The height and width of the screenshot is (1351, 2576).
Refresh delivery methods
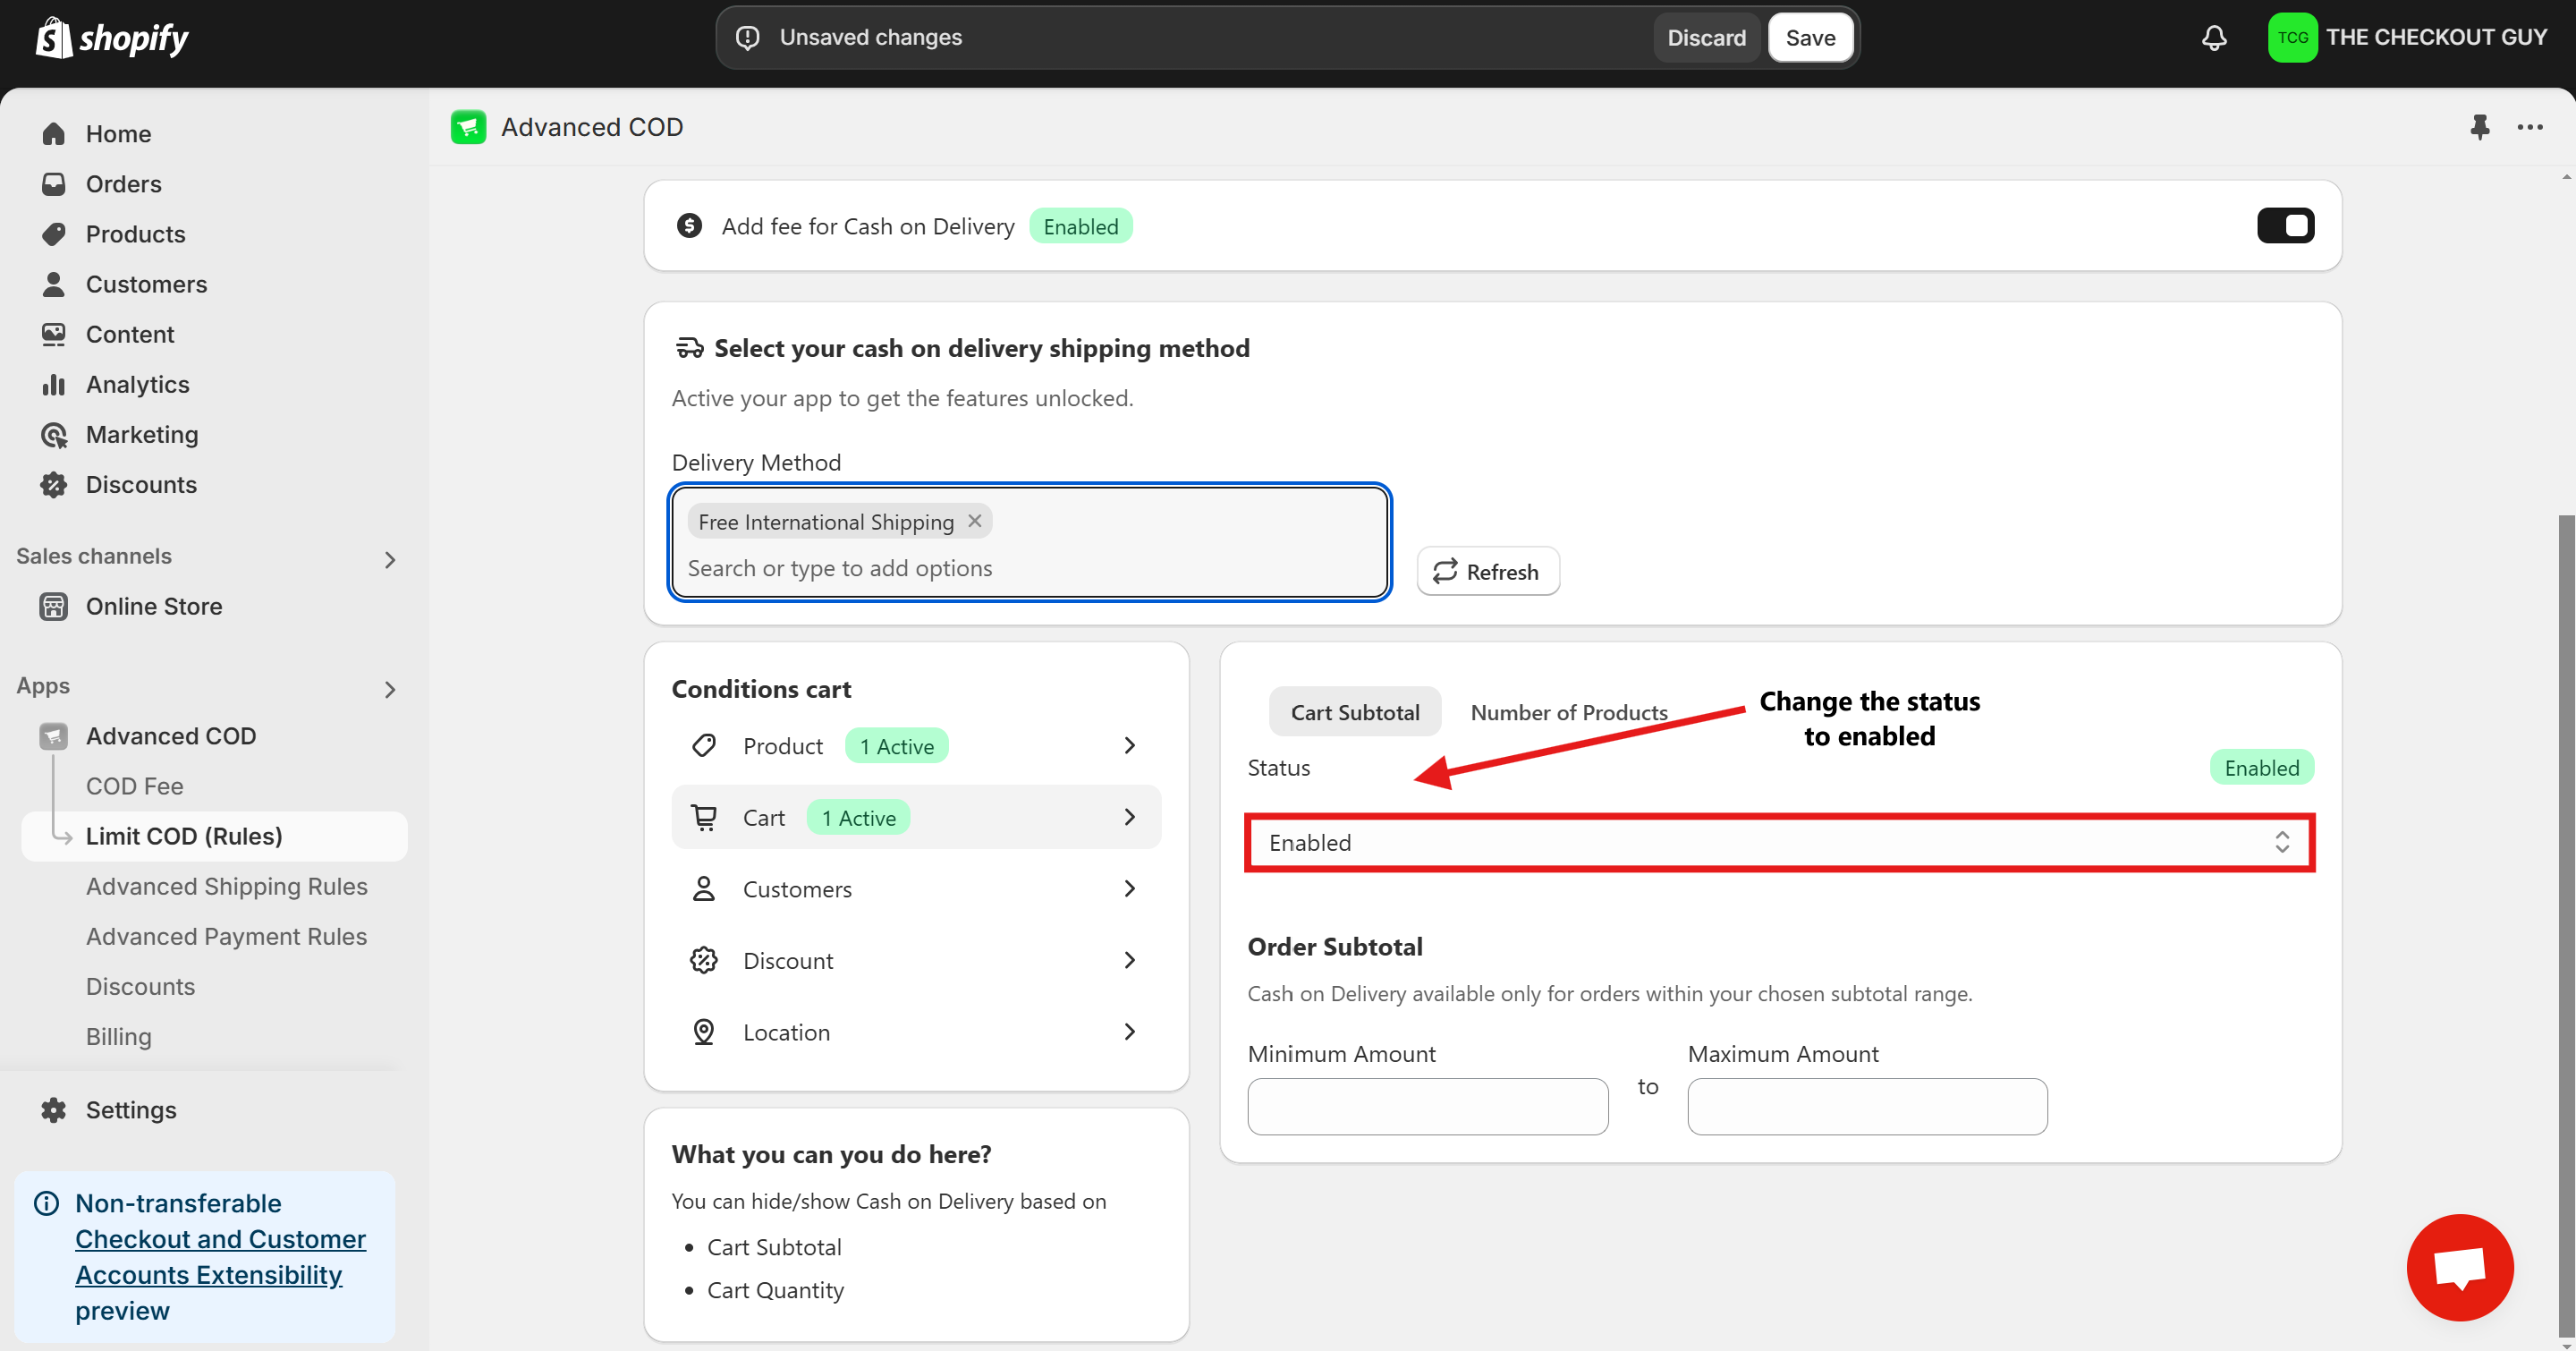1488,571
